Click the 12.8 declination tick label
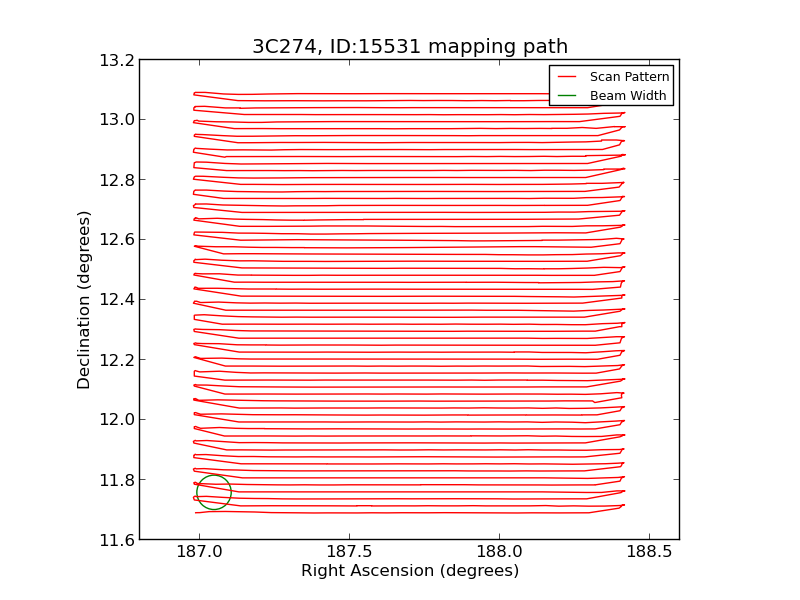The height and width of the screenshot is (600, 800). click(x=117, y=180)
